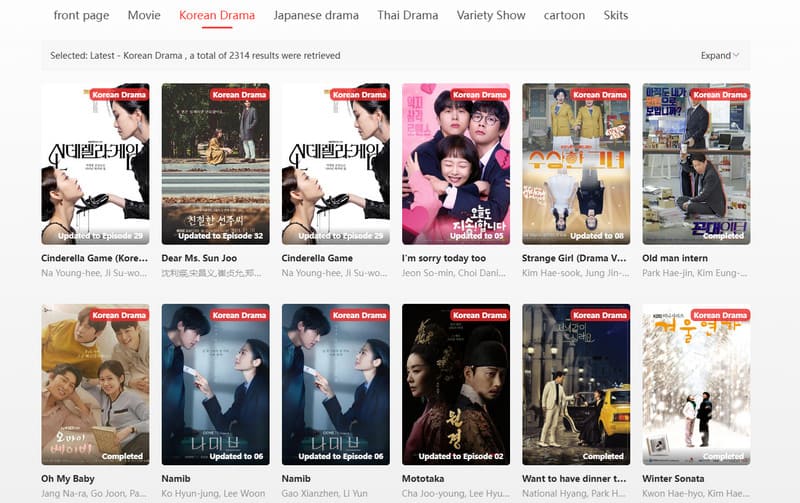Click Completed label on Winter Sonata
This screenshot has width=800, height=503.
coord(723,456)
